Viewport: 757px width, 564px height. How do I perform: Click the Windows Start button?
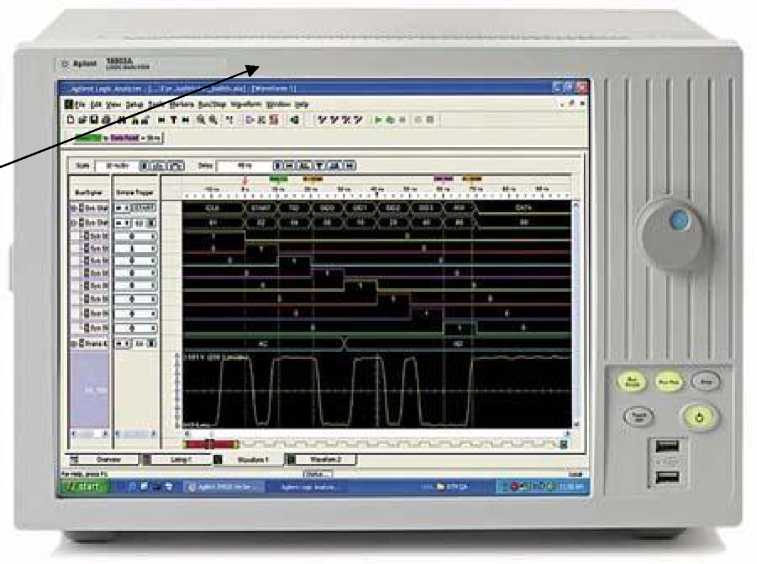click(x=84, y=486)
